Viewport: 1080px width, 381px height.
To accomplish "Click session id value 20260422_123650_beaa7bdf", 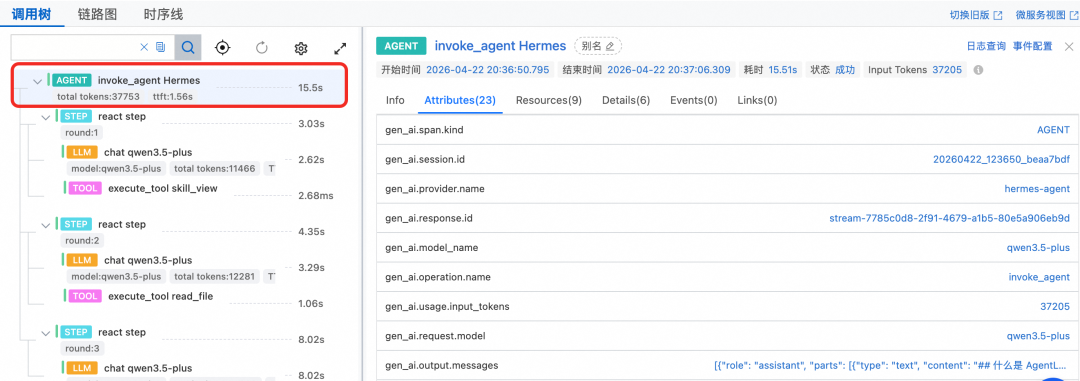I will click(1001, 159).
